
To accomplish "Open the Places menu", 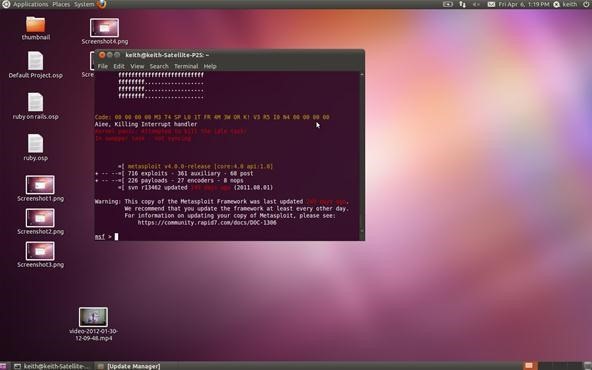I will pos(61,4).
